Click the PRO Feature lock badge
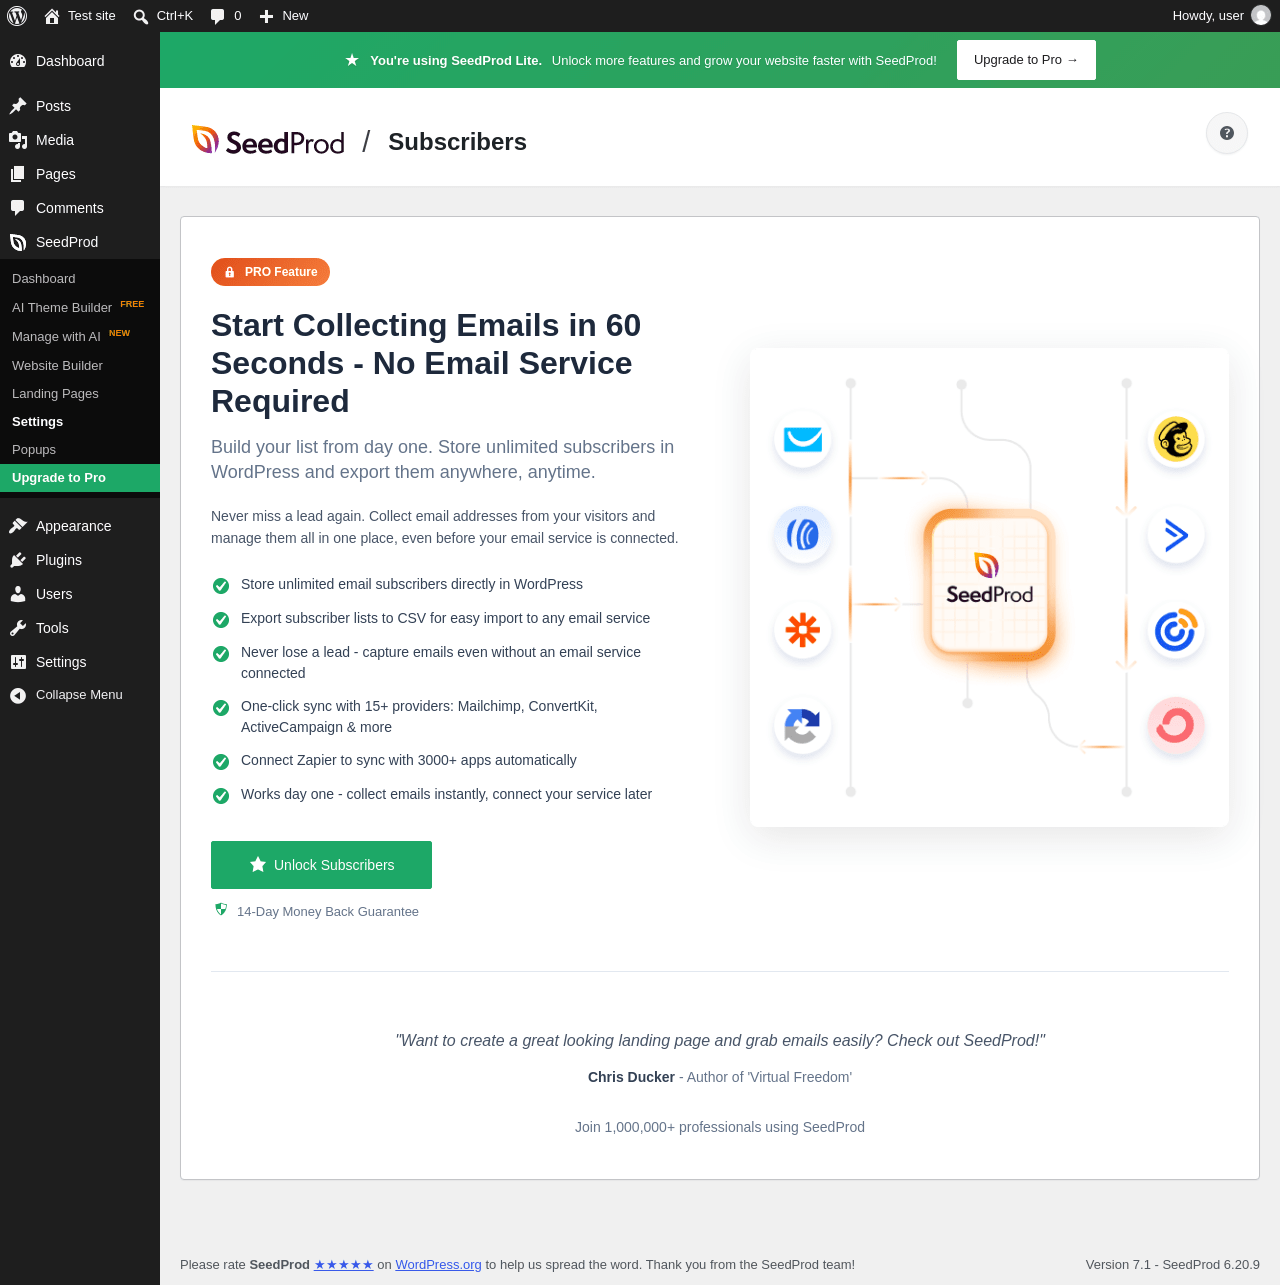Viewport: 1280px width, 1285px height. point(270,272)
